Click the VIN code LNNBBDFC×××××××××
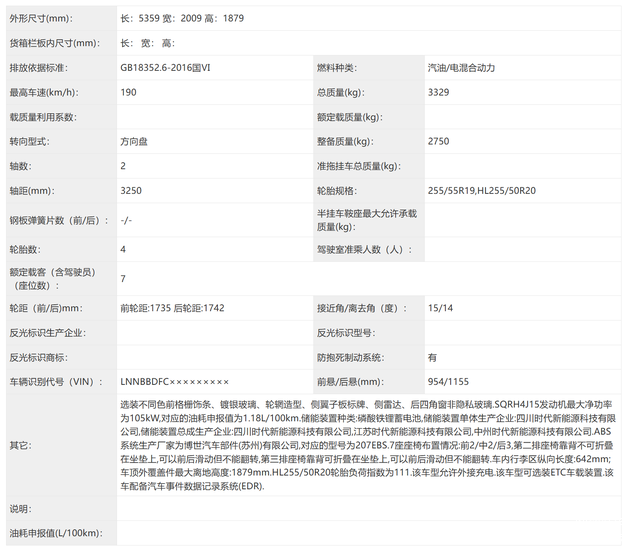 [x=174, y=381]
